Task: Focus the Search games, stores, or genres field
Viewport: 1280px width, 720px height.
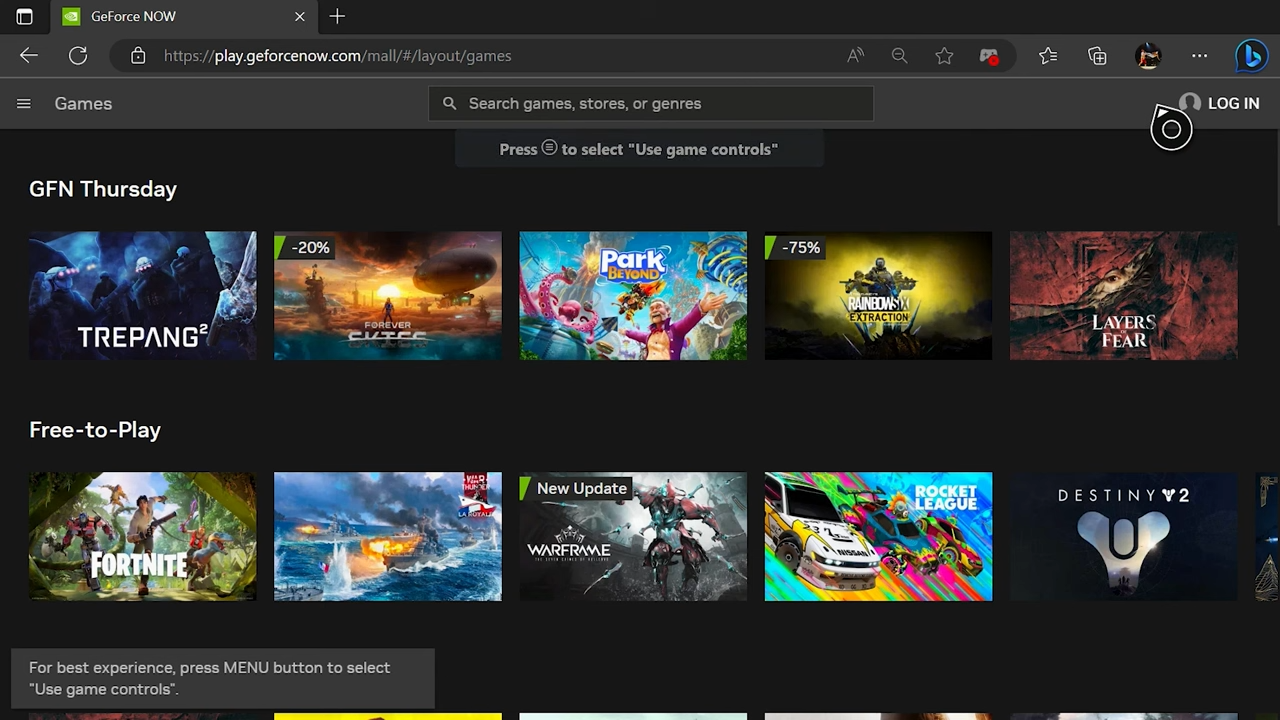Action: (x=651, y=104)
